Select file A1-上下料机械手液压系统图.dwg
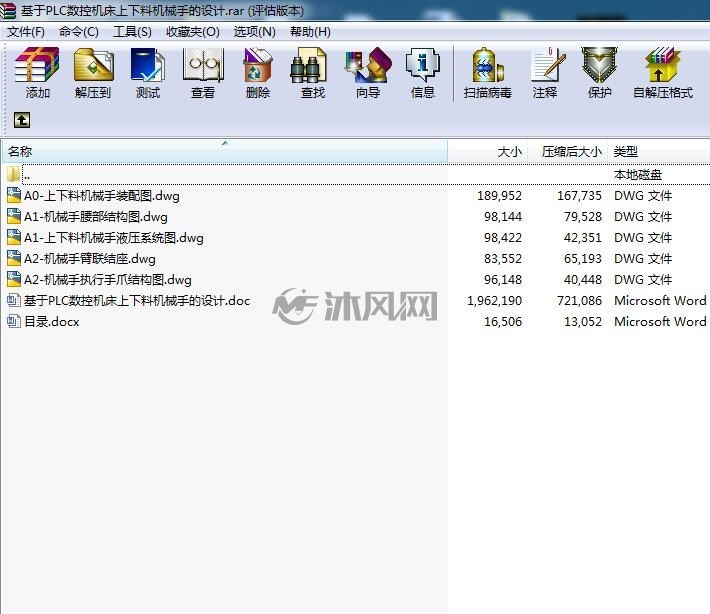This screenshot has width=710, height=614. [x=114, y=238]
